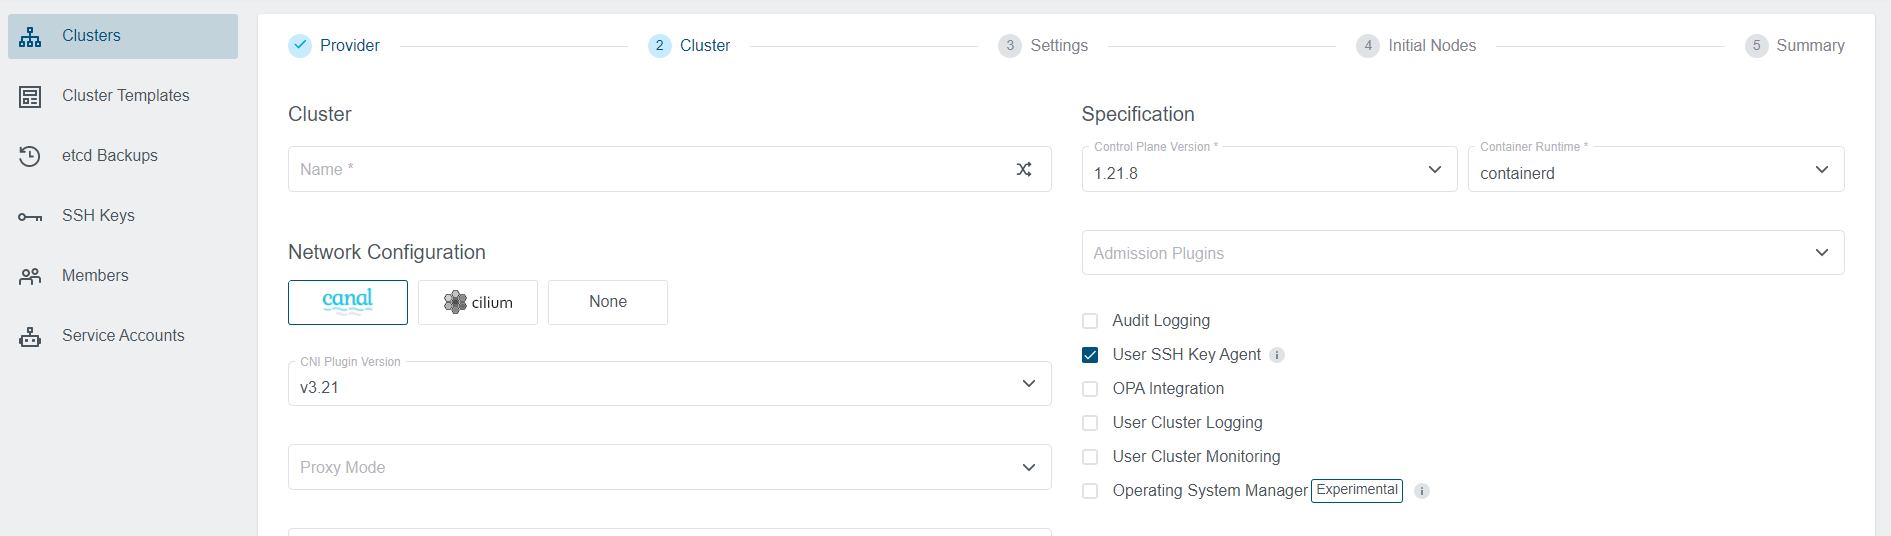Screen dimensions: 1891x536
Task: Click the Experimental badge label
Action: coord(1357,490)
